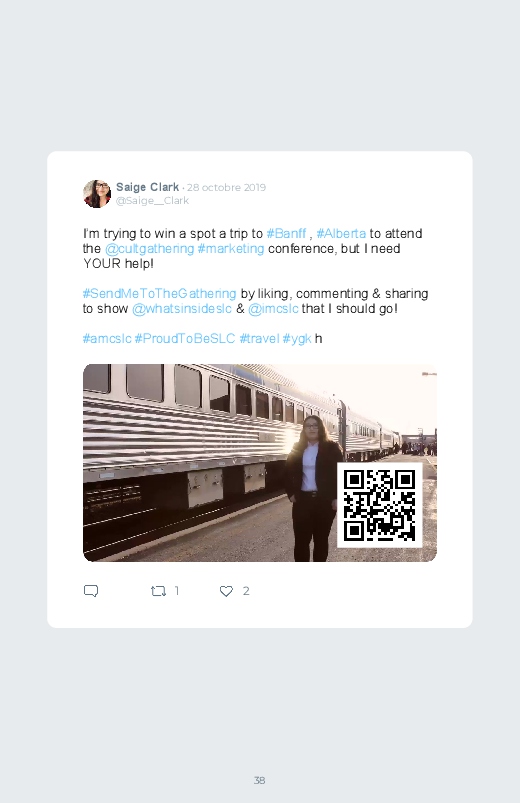Click the #ProudToBeSLC hashtag
520x803 pixels.
tap(185, 339)
